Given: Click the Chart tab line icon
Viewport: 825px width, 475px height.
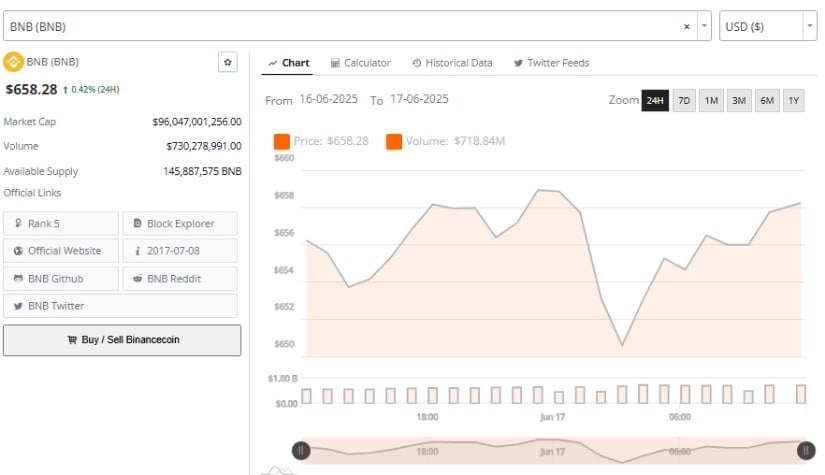Looking at the screenshot, I should [x=273, y=63].
